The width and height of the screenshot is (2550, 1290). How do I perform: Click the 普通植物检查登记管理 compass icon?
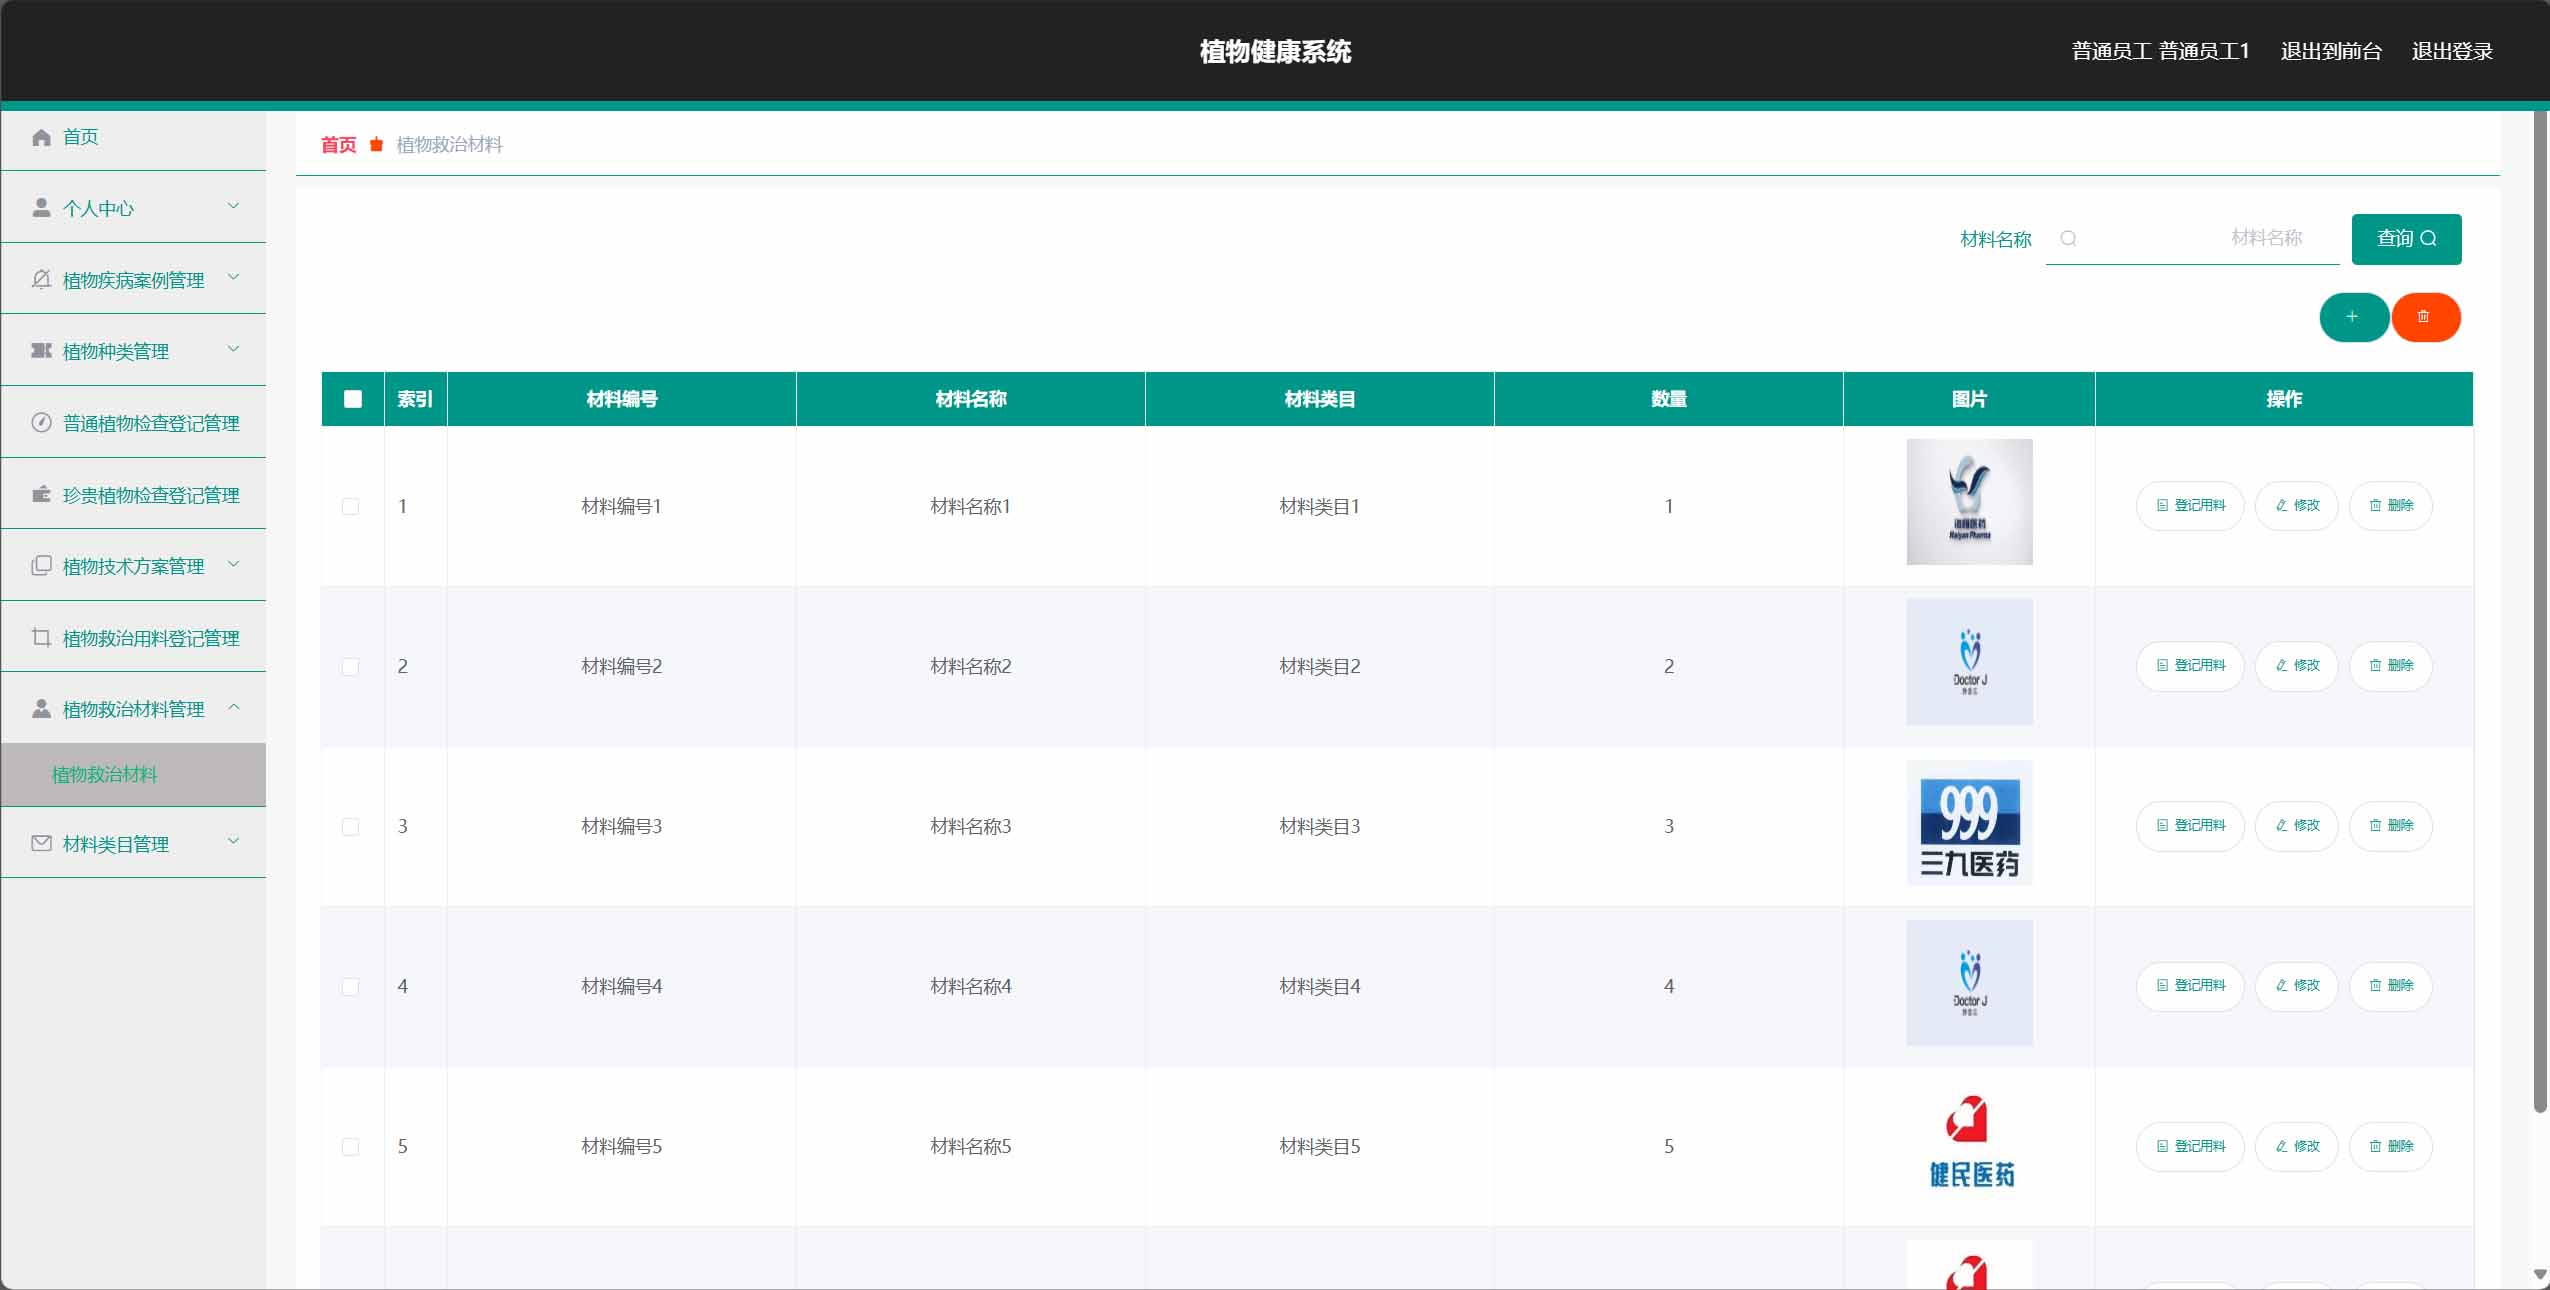tap(41, 422)
